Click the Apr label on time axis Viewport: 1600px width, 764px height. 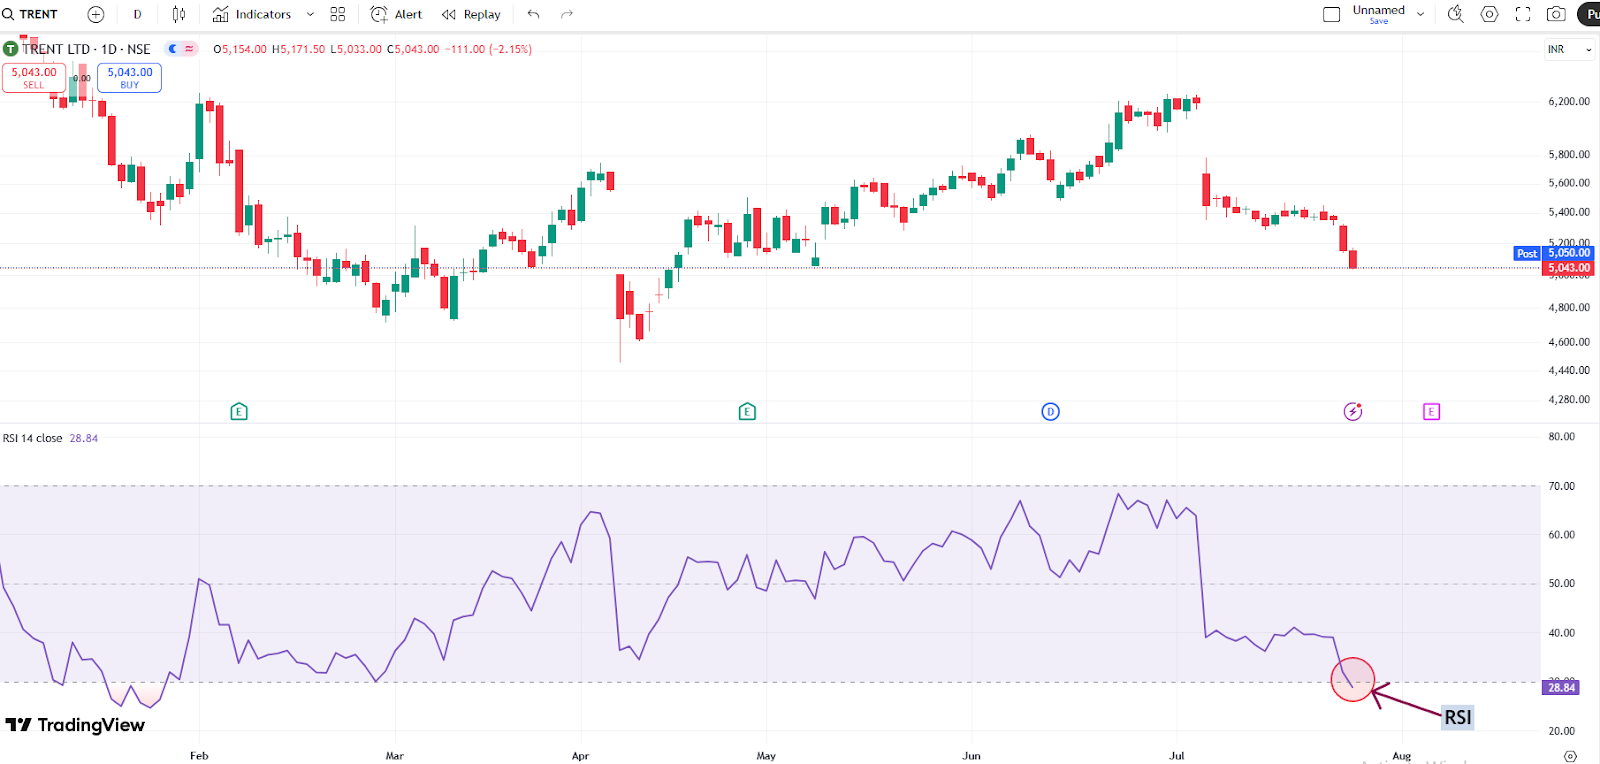[581, 756]
